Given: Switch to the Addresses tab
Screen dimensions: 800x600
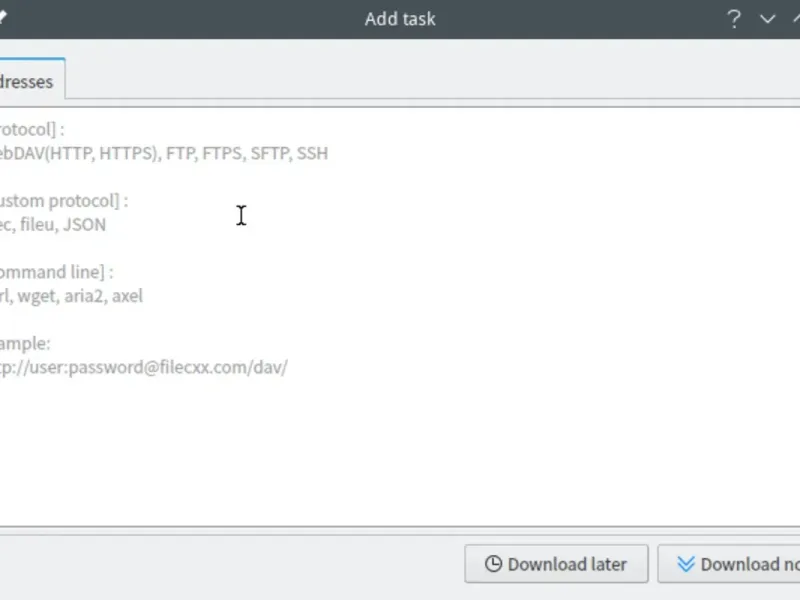Looking at the screenshot, I should click(28, 81).
